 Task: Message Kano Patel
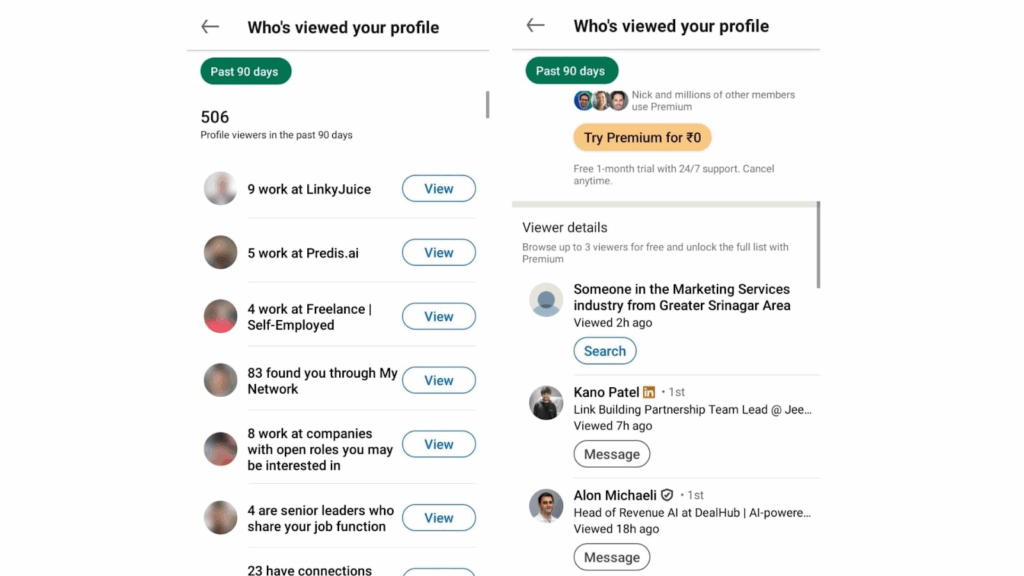tap(611, 454)
